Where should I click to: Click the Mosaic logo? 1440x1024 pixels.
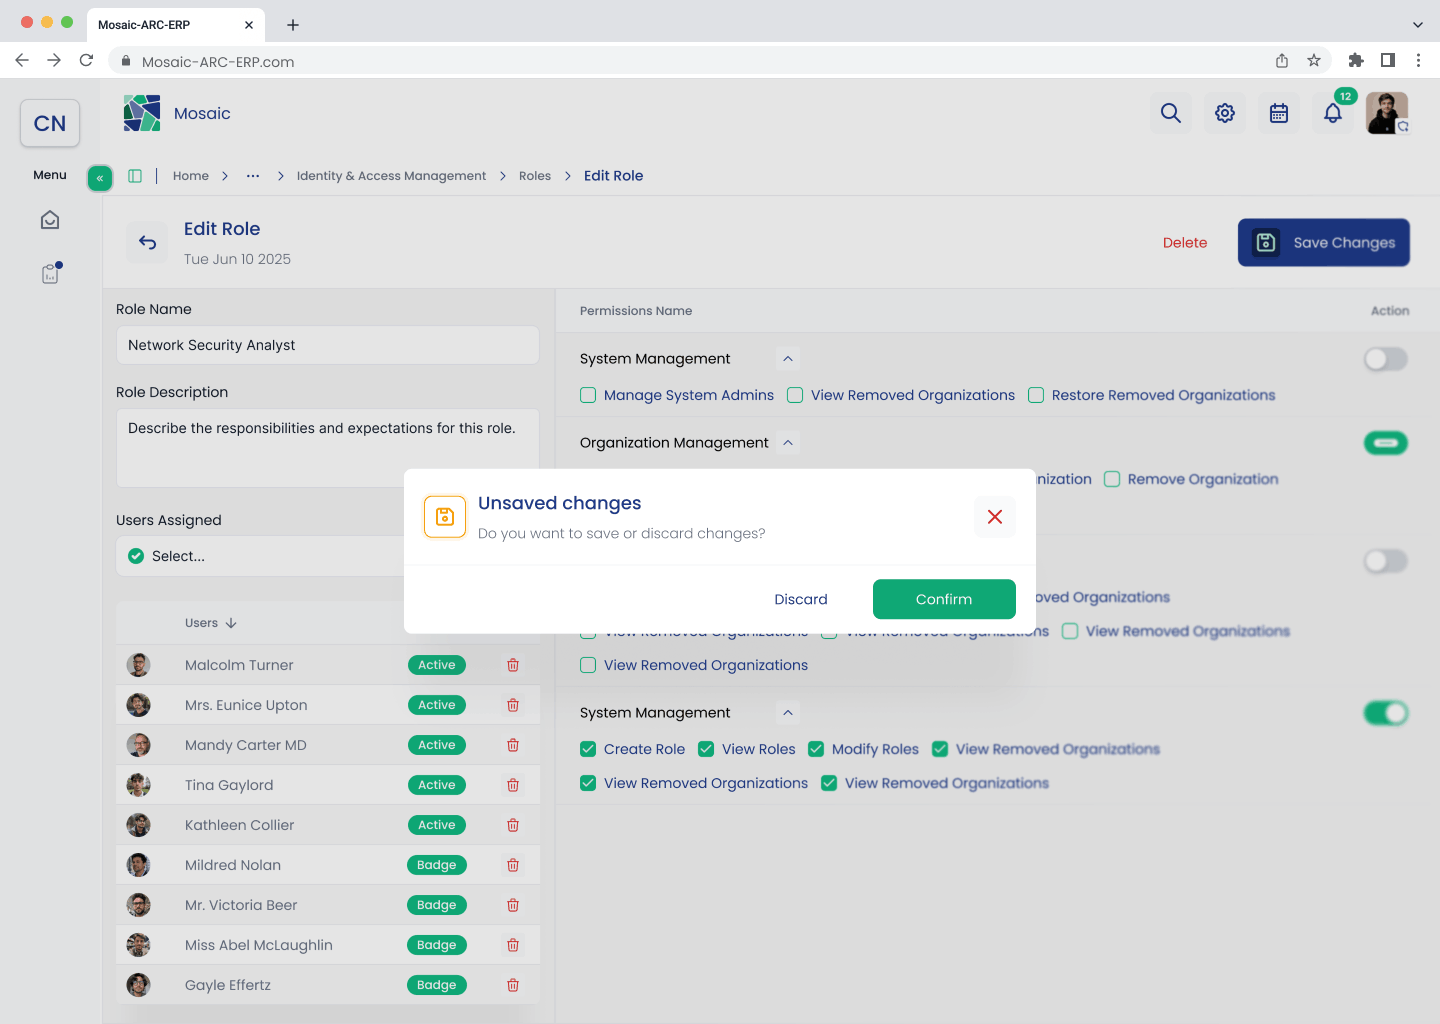142,113
